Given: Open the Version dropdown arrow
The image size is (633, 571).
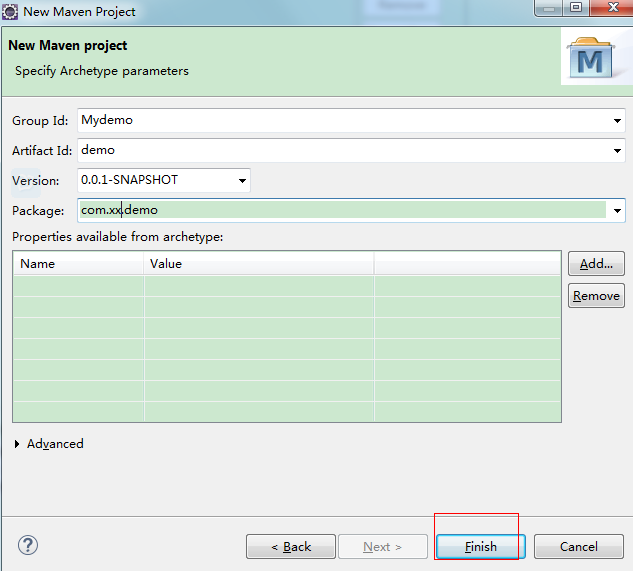Looking at the screenshot, I should 242,181.
